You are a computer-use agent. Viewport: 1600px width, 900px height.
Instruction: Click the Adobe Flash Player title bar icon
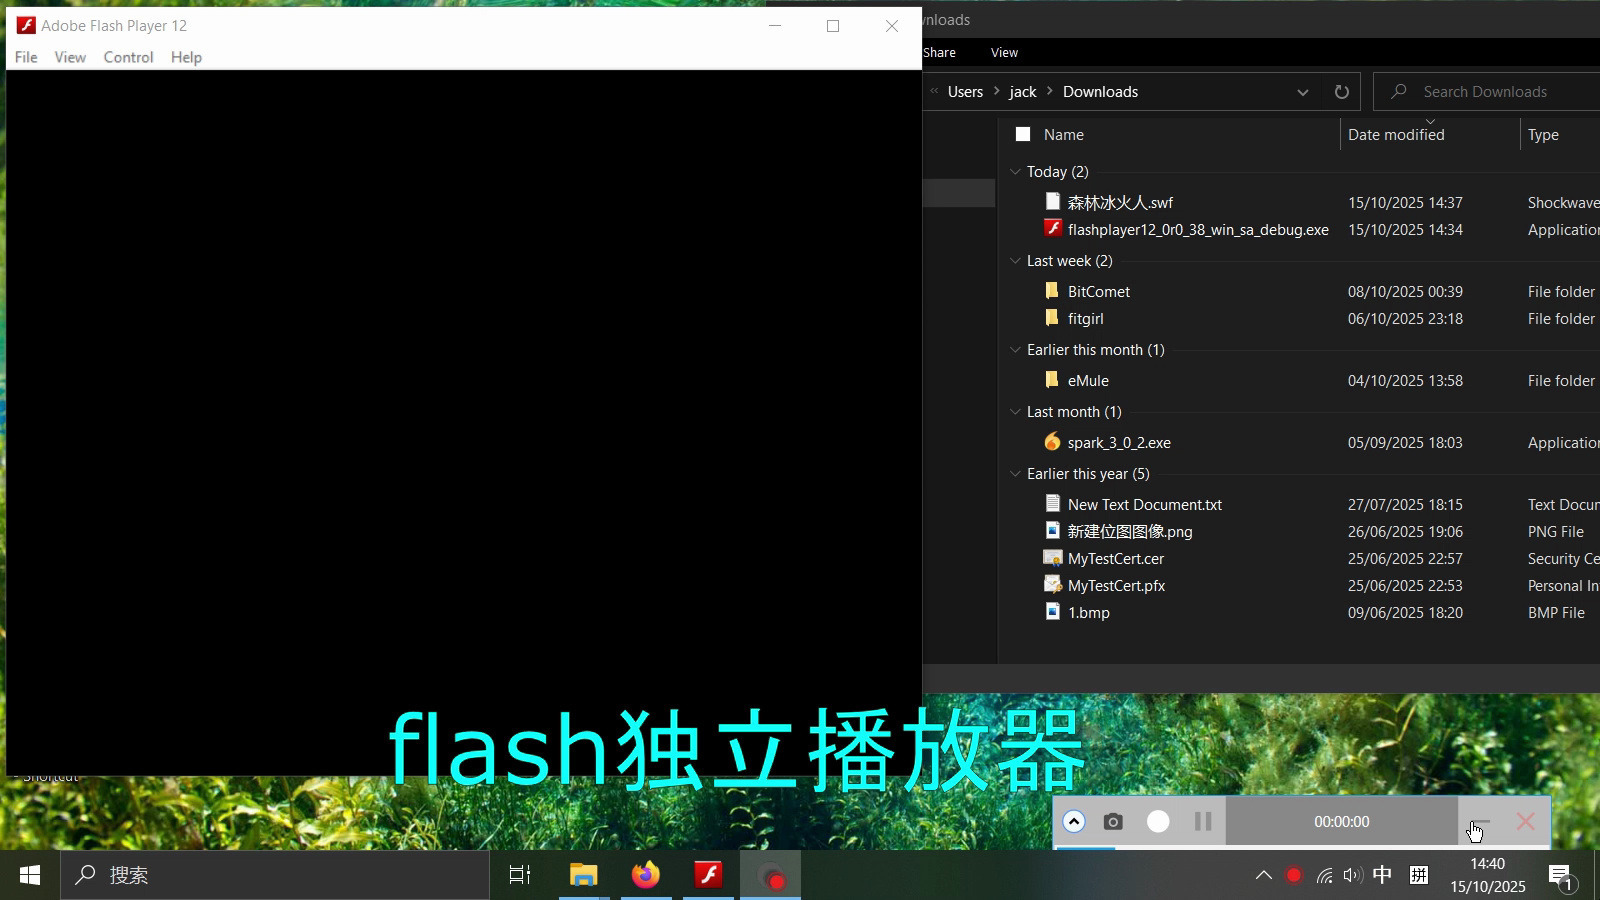(26, 26)
